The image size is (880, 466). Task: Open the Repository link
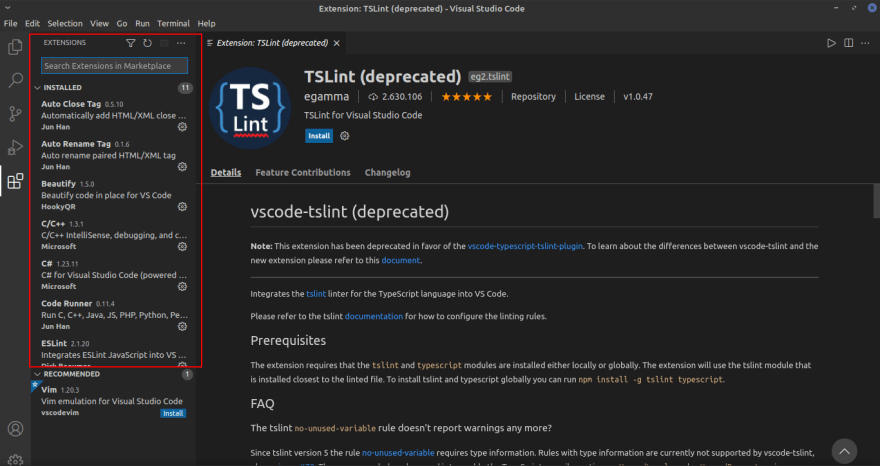533,97
